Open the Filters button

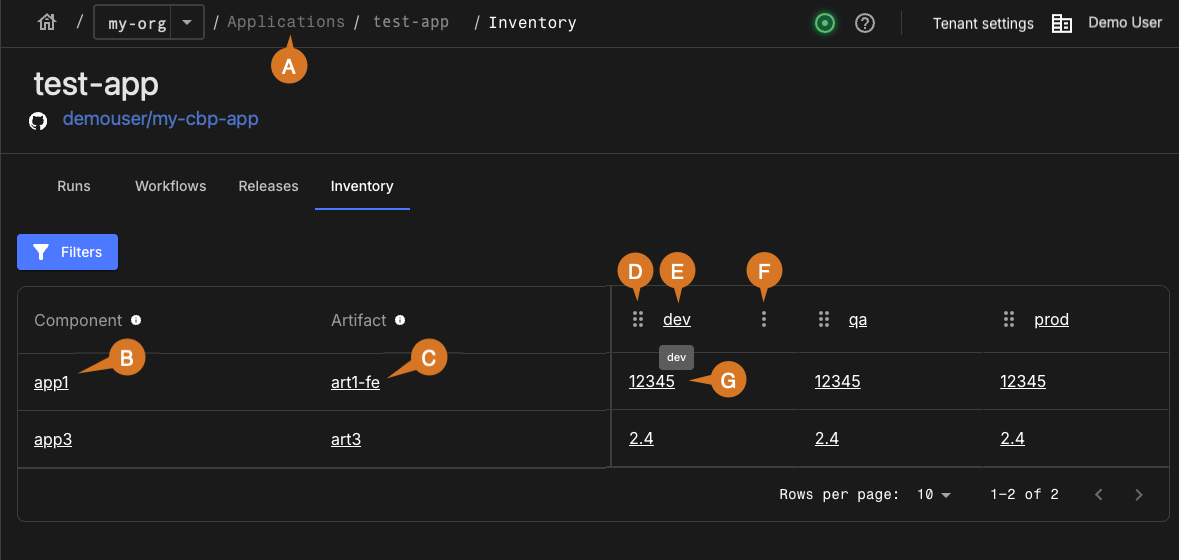(x=68, y=252)
